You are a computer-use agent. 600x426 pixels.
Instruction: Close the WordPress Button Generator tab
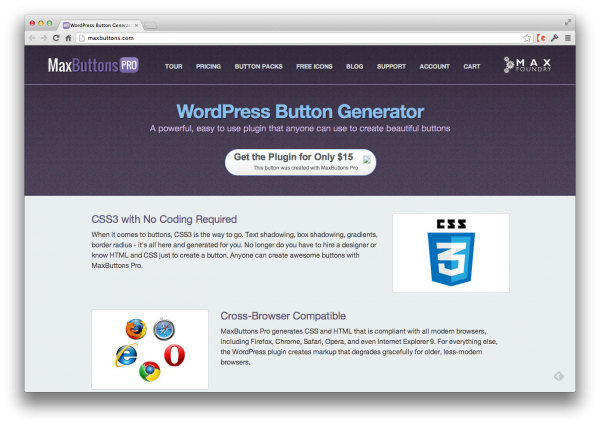click(x=136, y=25)
